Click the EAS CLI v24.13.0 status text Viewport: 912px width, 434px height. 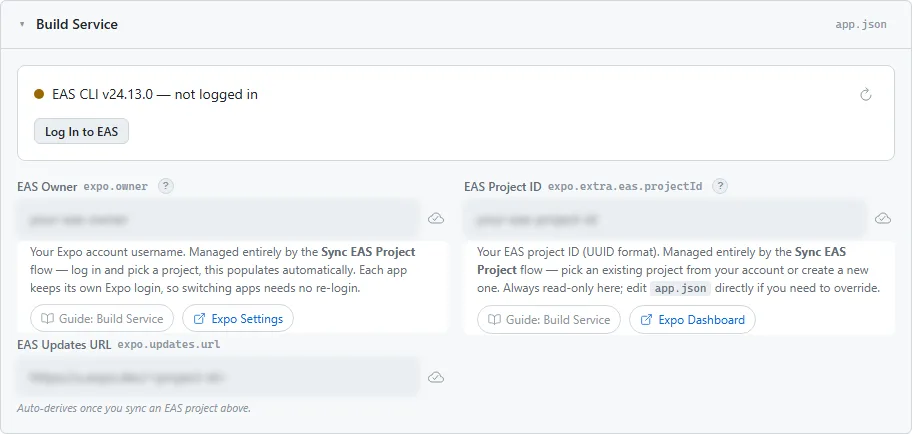pyautogui.click(x=155, y=94)
